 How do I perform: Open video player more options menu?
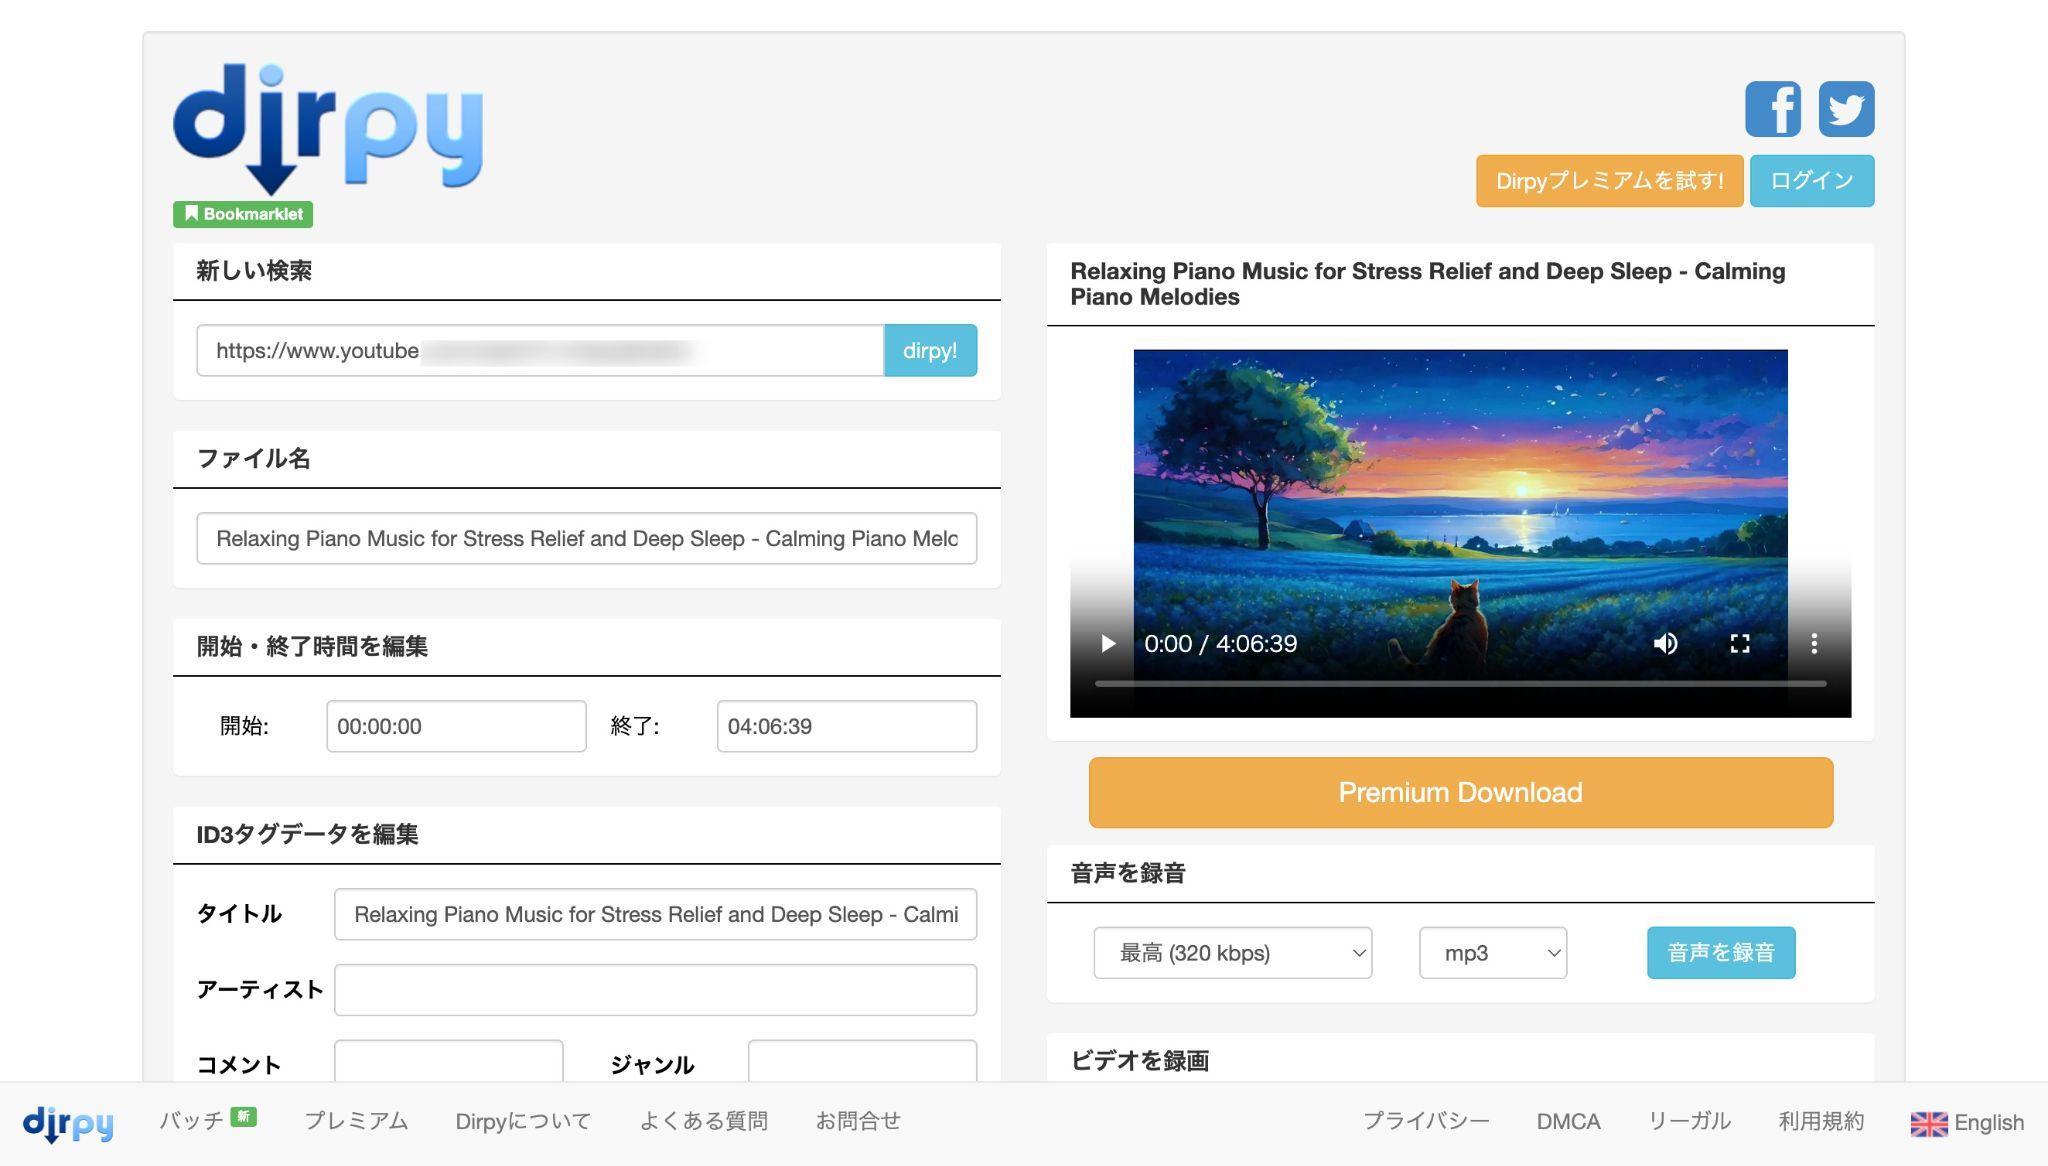point(1814,644)
